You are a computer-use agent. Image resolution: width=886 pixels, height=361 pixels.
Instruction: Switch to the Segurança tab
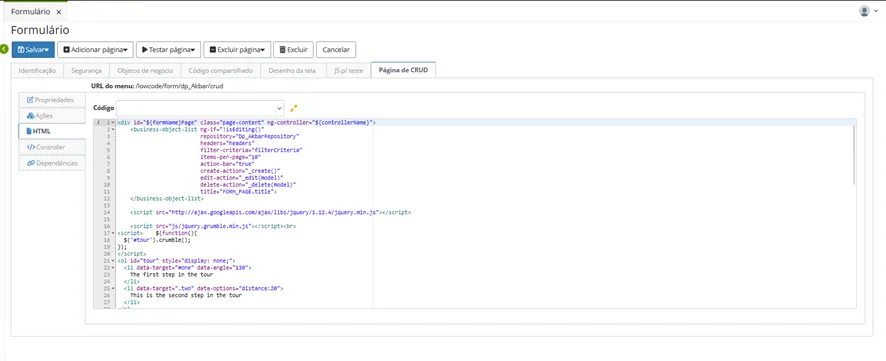coord(86,71)
